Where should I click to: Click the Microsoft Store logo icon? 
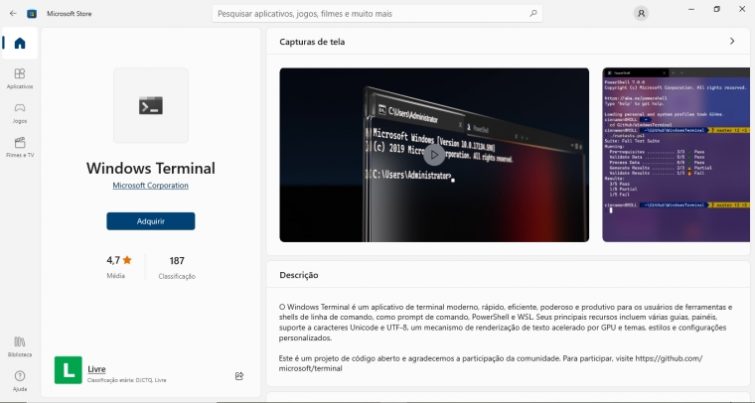(x=32, y=13)
